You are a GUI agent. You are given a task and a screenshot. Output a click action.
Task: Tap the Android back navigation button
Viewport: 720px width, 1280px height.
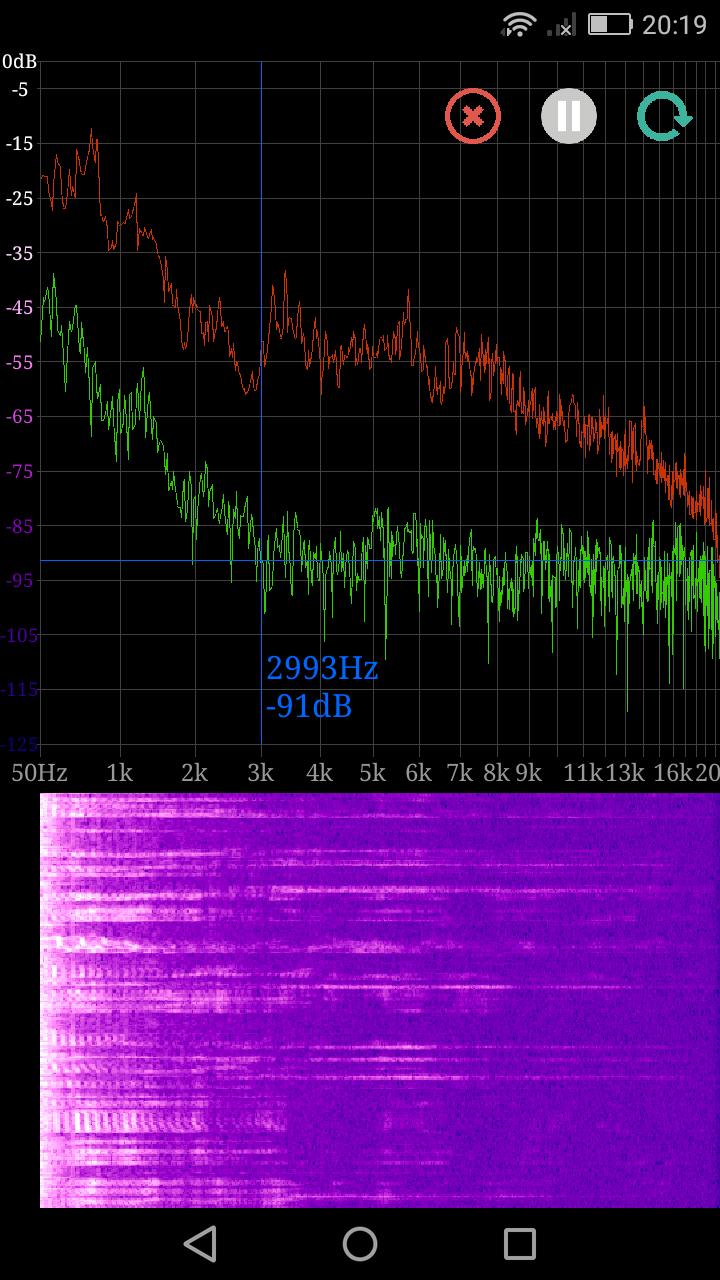(x=200, y=1244)
